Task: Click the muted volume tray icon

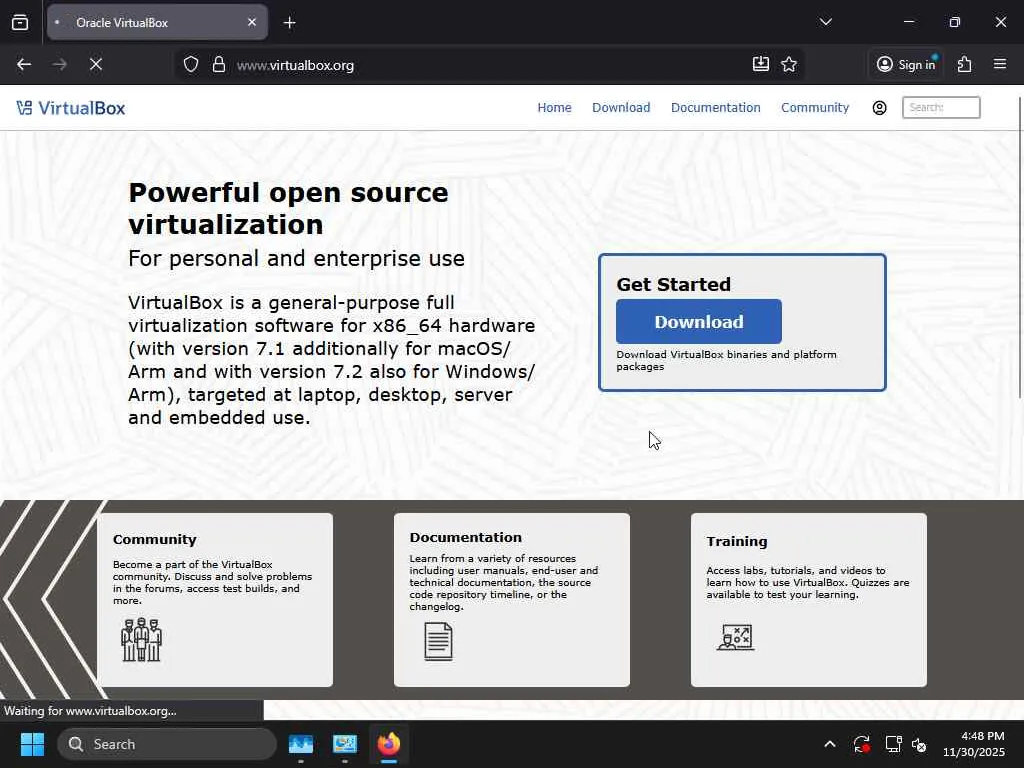Action: coord(919,744)
